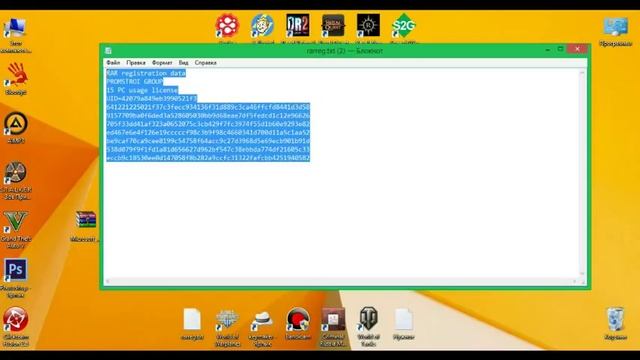Click the 'PROMSTROI GROUP' text line
Viewport: 640px width, 360px height.
coord(135,82)
